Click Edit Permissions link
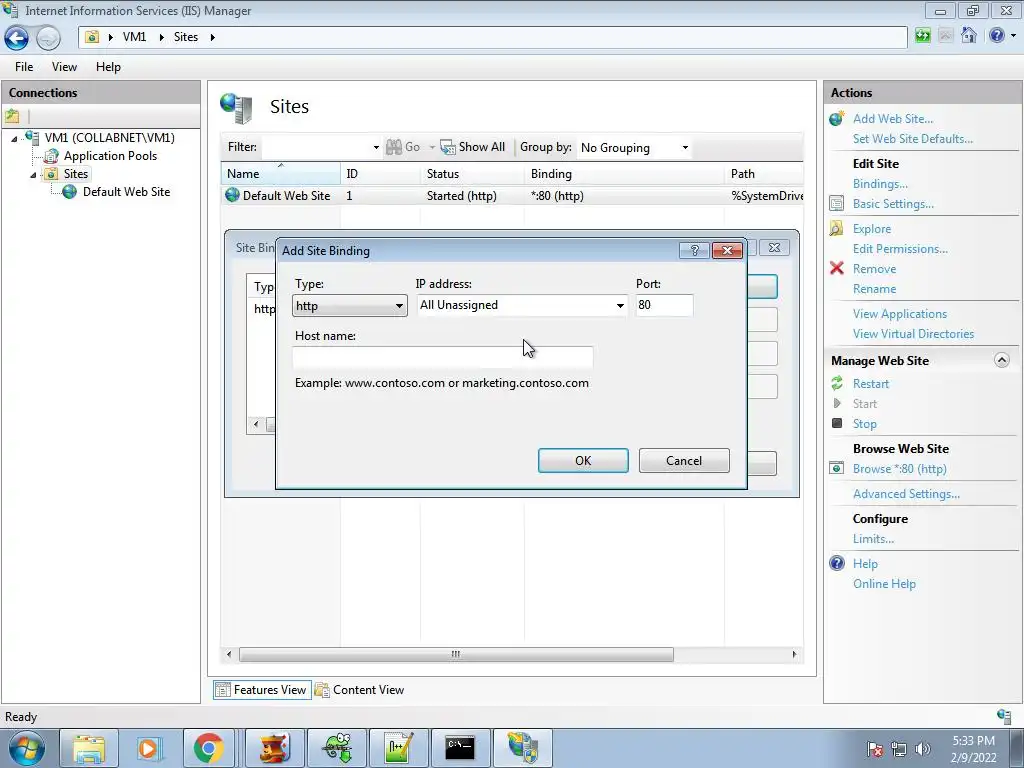Image resolution: width=1024 pixels, height=768 pixels. coord(900,249)
